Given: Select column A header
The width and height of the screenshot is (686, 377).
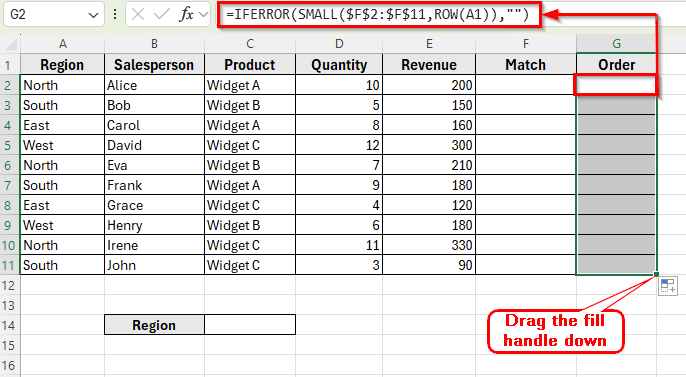Looking at the screenshot, I should point(63,44).
